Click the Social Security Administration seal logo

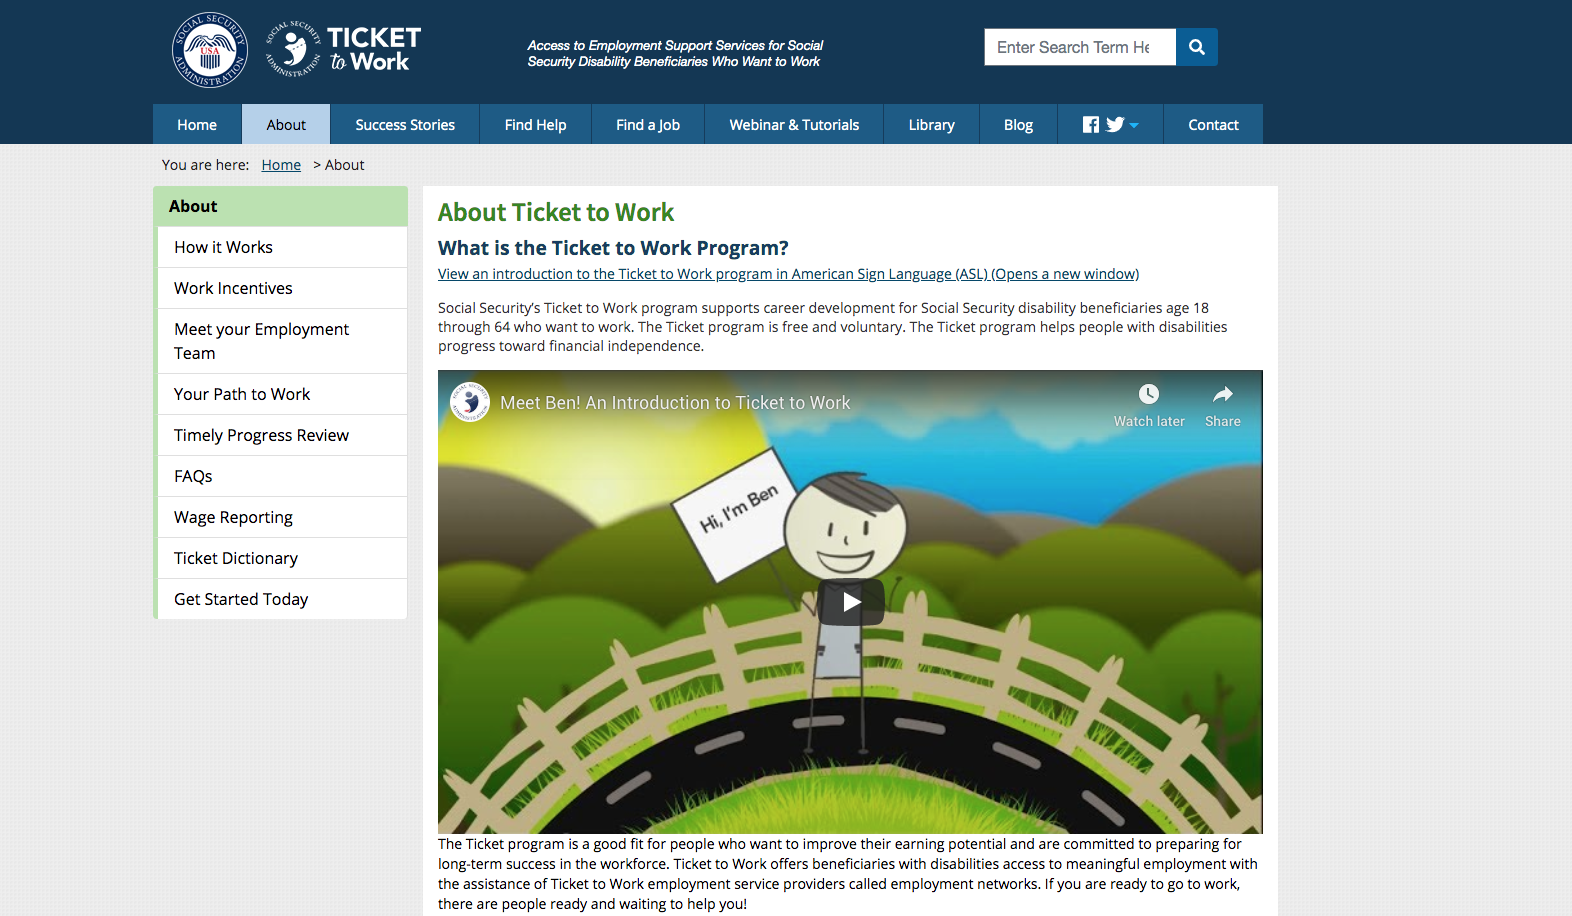click(x=210, y=50)
